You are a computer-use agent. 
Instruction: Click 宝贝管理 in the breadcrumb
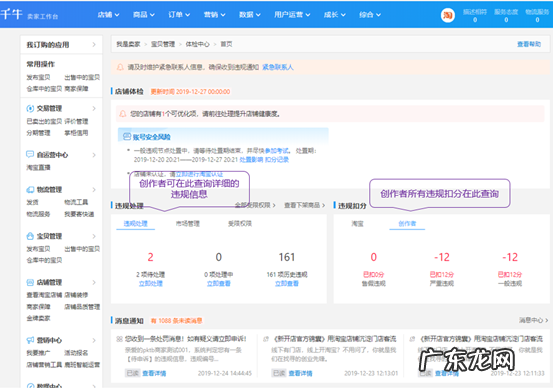(163, 44)
